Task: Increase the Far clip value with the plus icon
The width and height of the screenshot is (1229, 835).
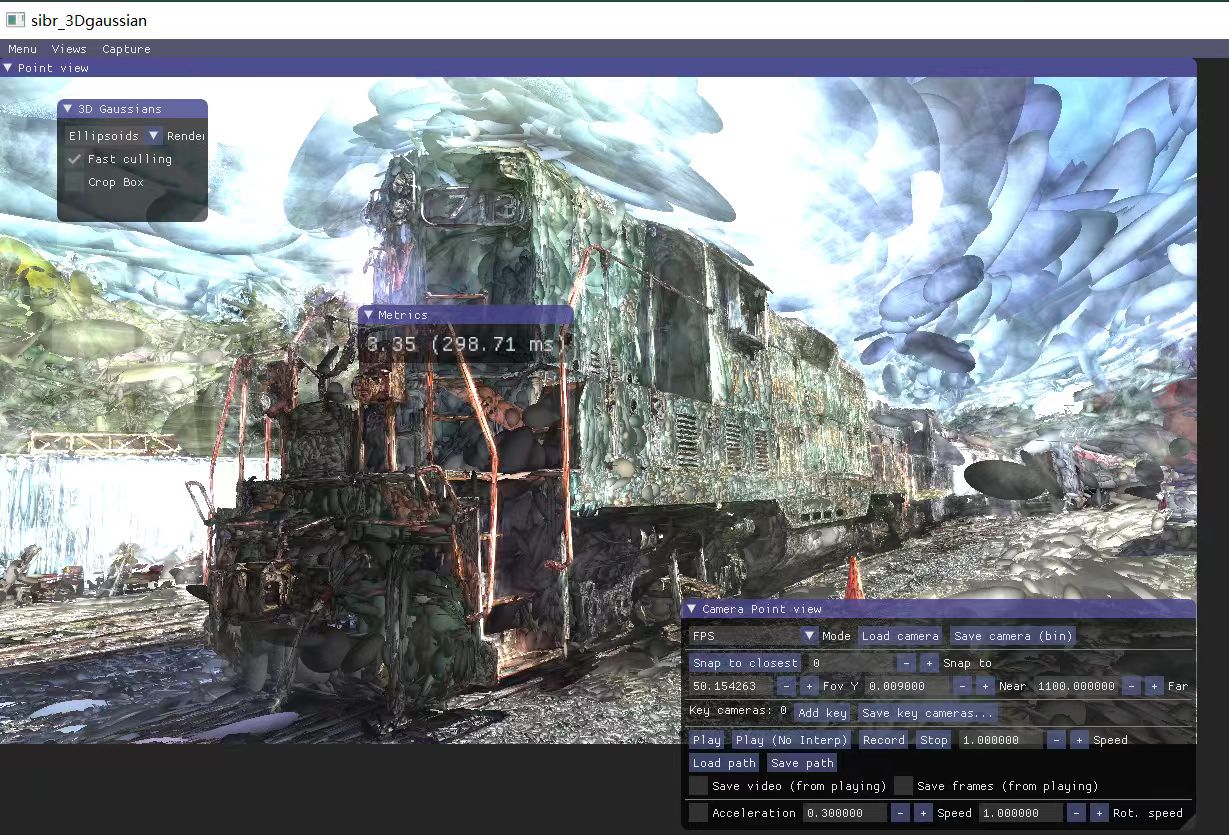Action: [1154, 686]
